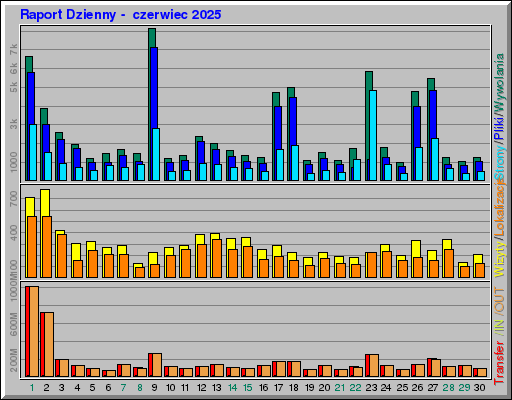The width and height of the screenshot is (512, 400).
Task: Click day 1's light orange transfer bar
Action: pyautogui.click(x=34, y=331)
